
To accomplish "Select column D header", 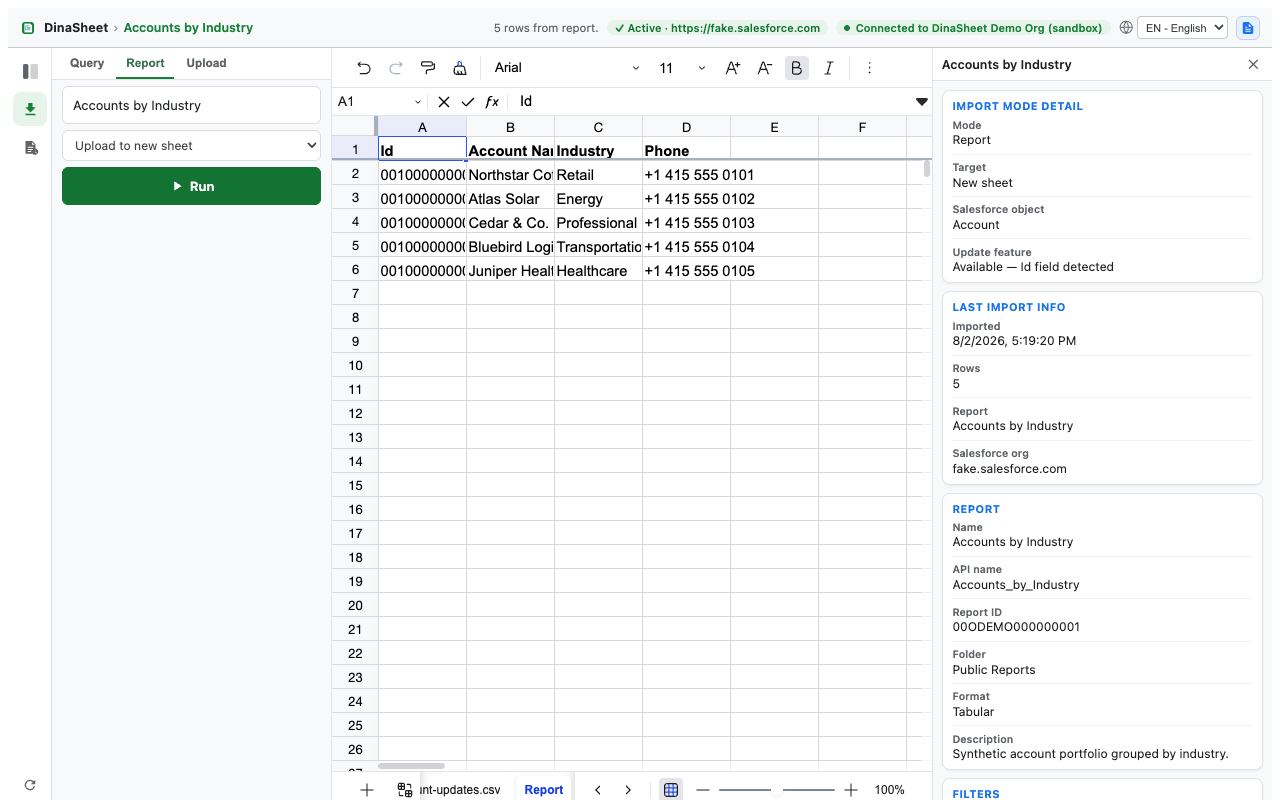I will point(686,127).
